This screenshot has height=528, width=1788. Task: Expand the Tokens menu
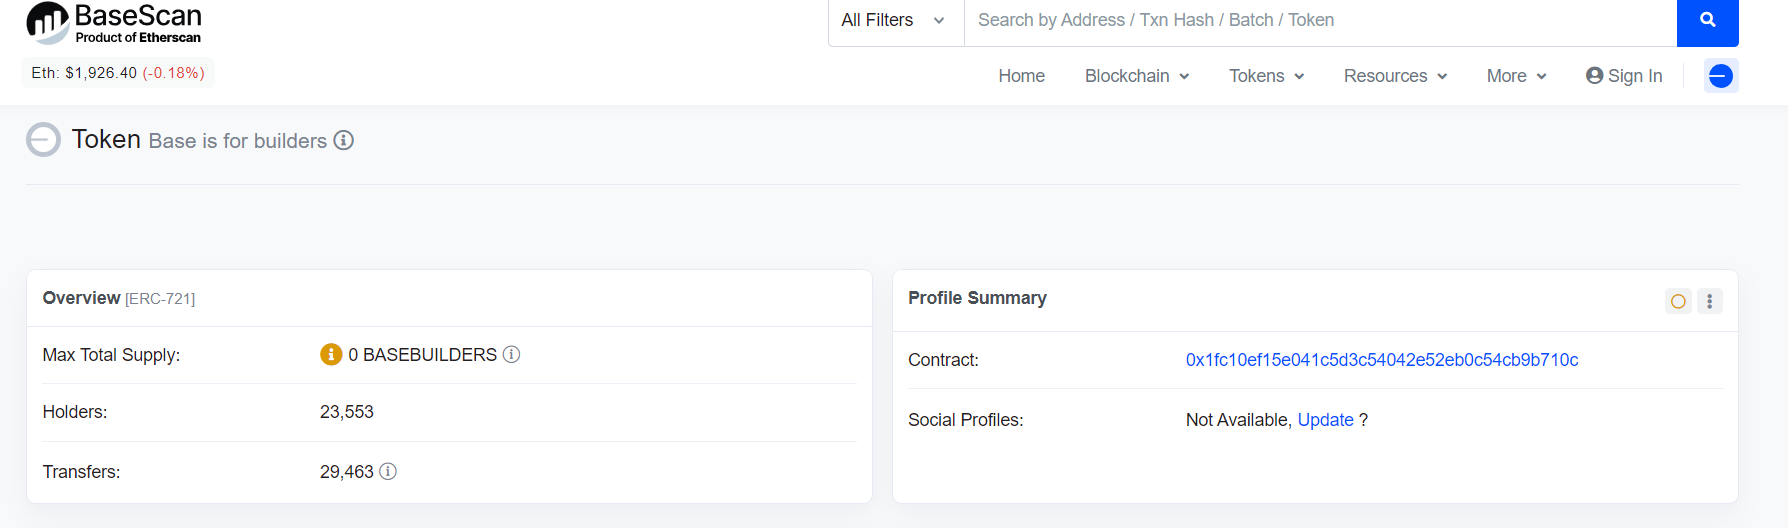pyautogui.click(x=1267, y=76)
